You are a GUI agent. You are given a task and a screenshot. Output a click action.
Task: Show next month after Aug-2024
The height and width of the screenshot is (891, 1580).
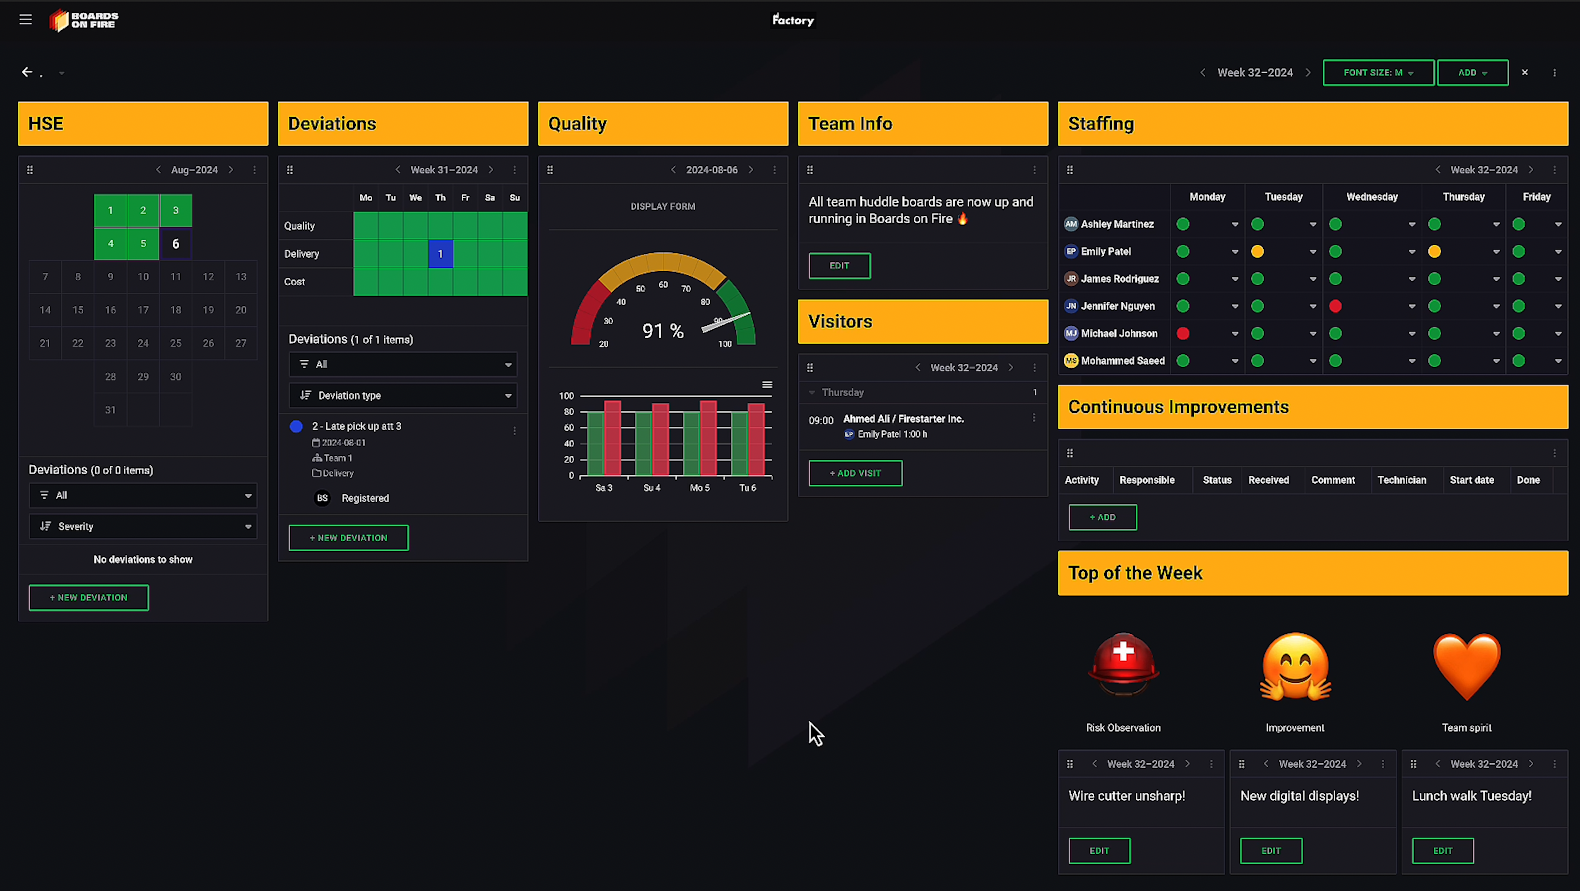(x=231, y=170)
